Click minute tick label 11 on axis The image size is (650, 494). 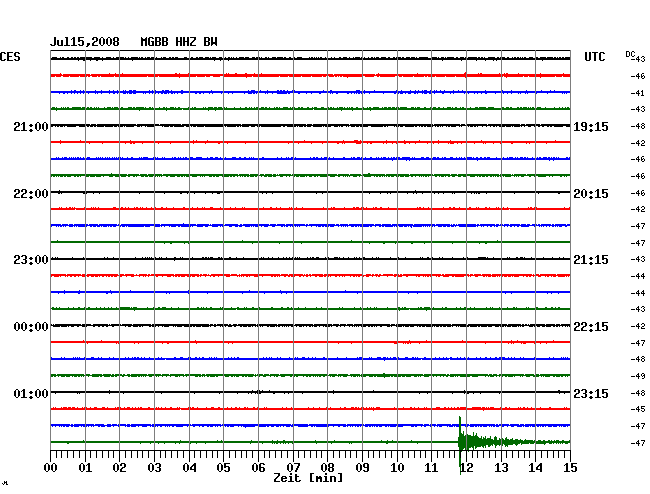432,467
